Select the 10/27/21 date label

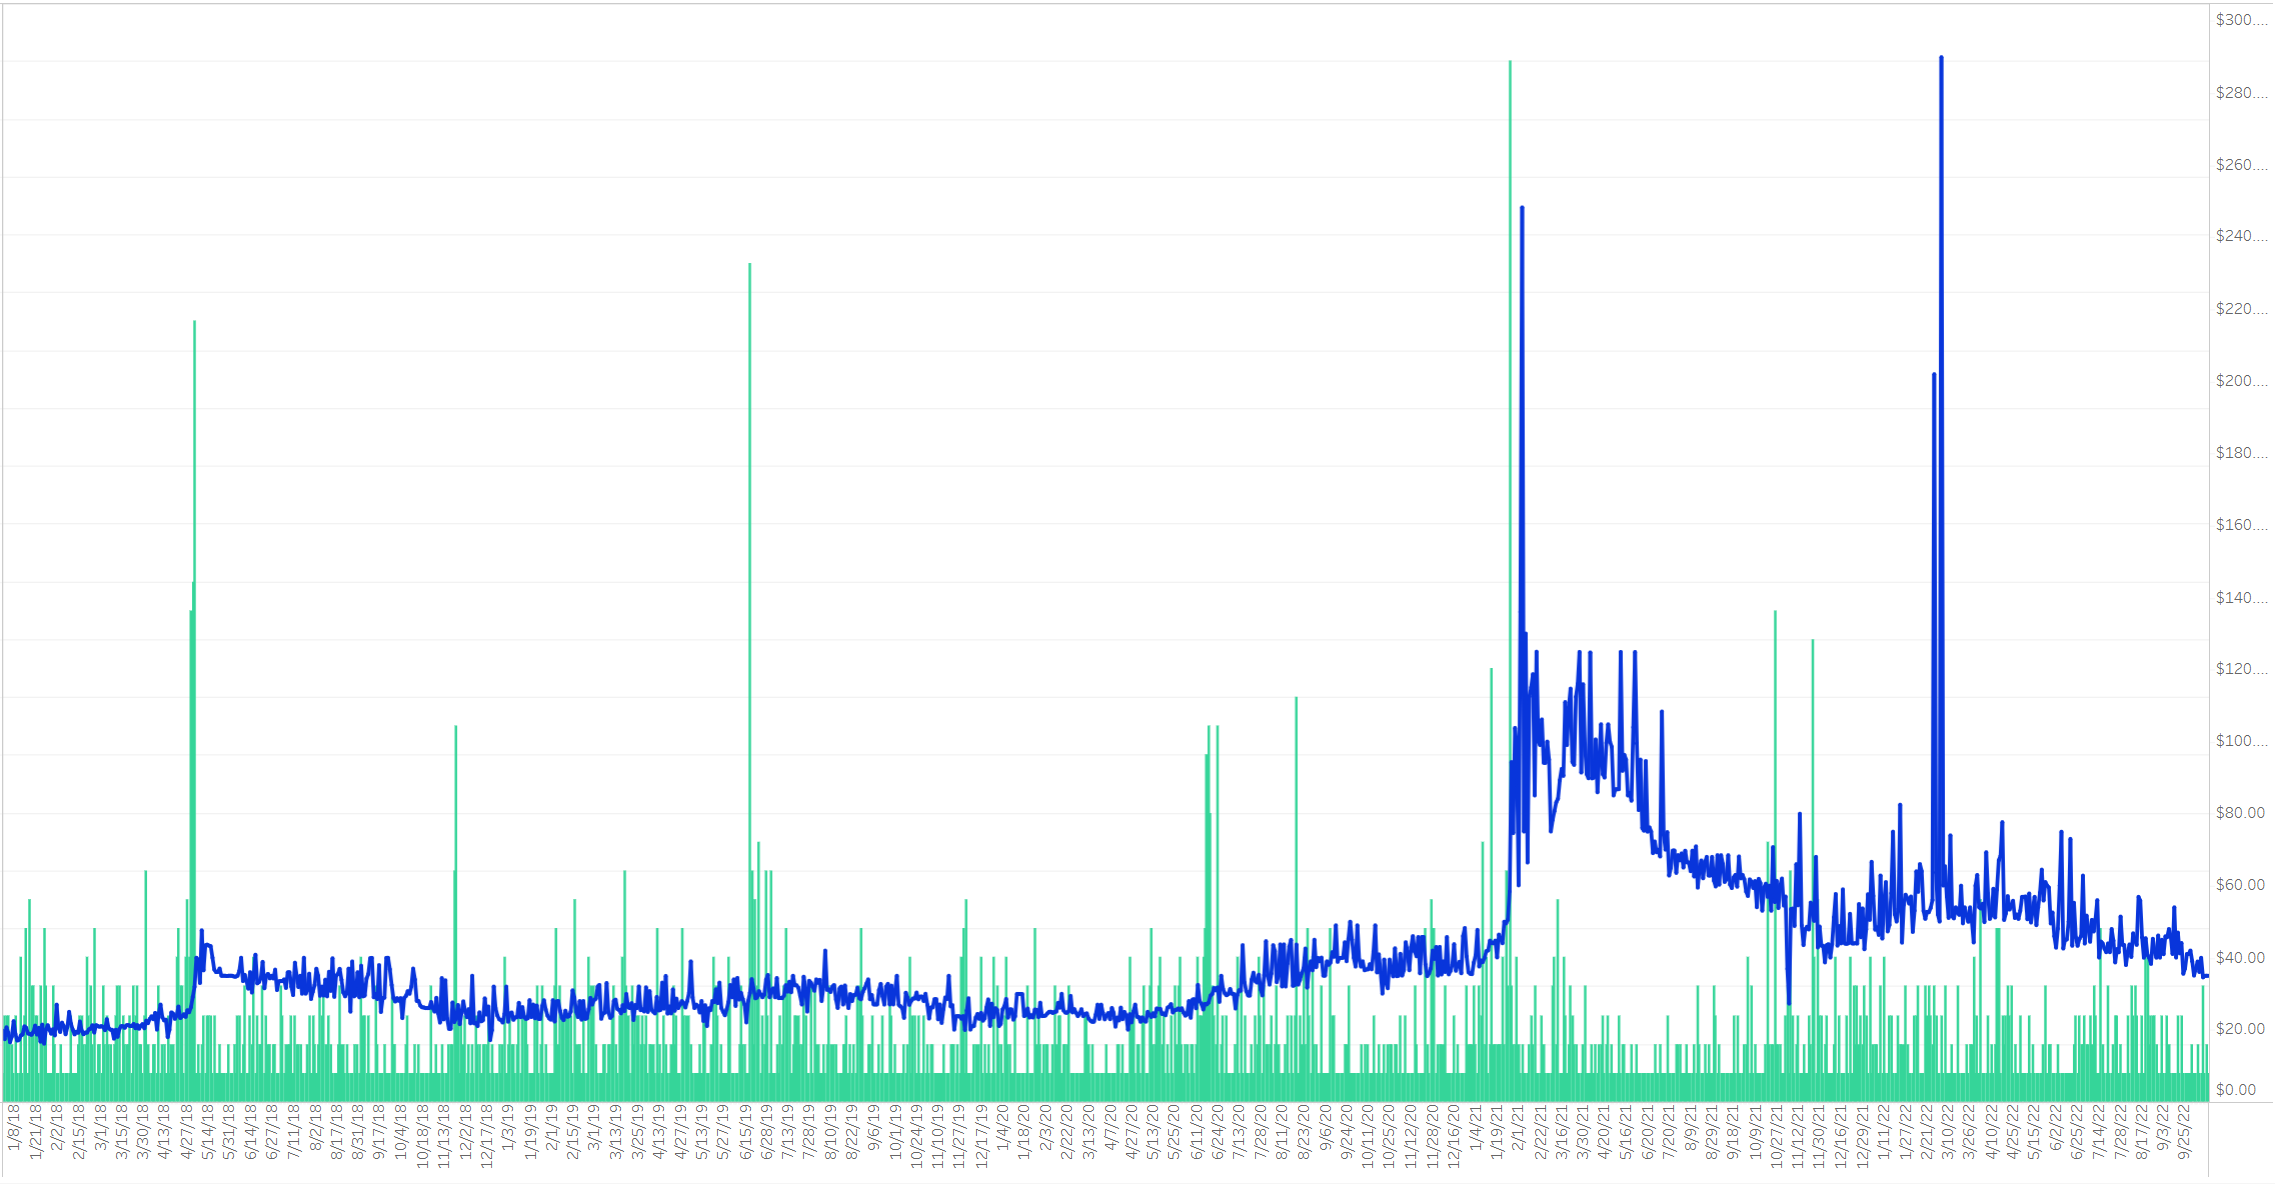pos(1777,1135)
